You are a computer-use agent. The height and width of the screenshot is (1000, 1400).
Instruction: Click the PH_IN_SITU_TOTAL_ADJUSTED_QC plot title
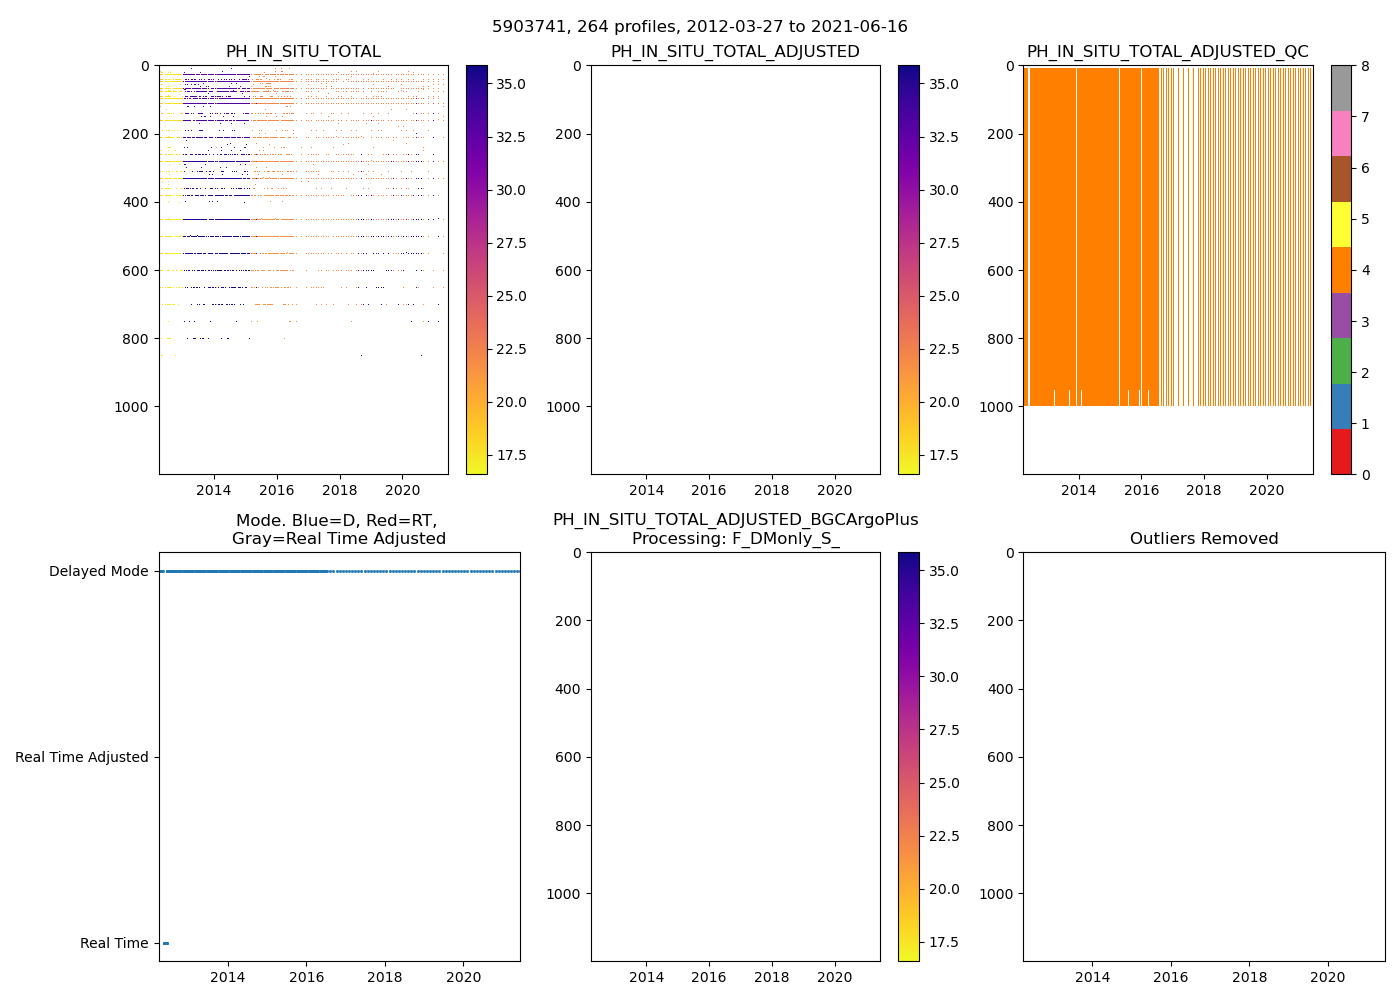[x=1167, y=52]
